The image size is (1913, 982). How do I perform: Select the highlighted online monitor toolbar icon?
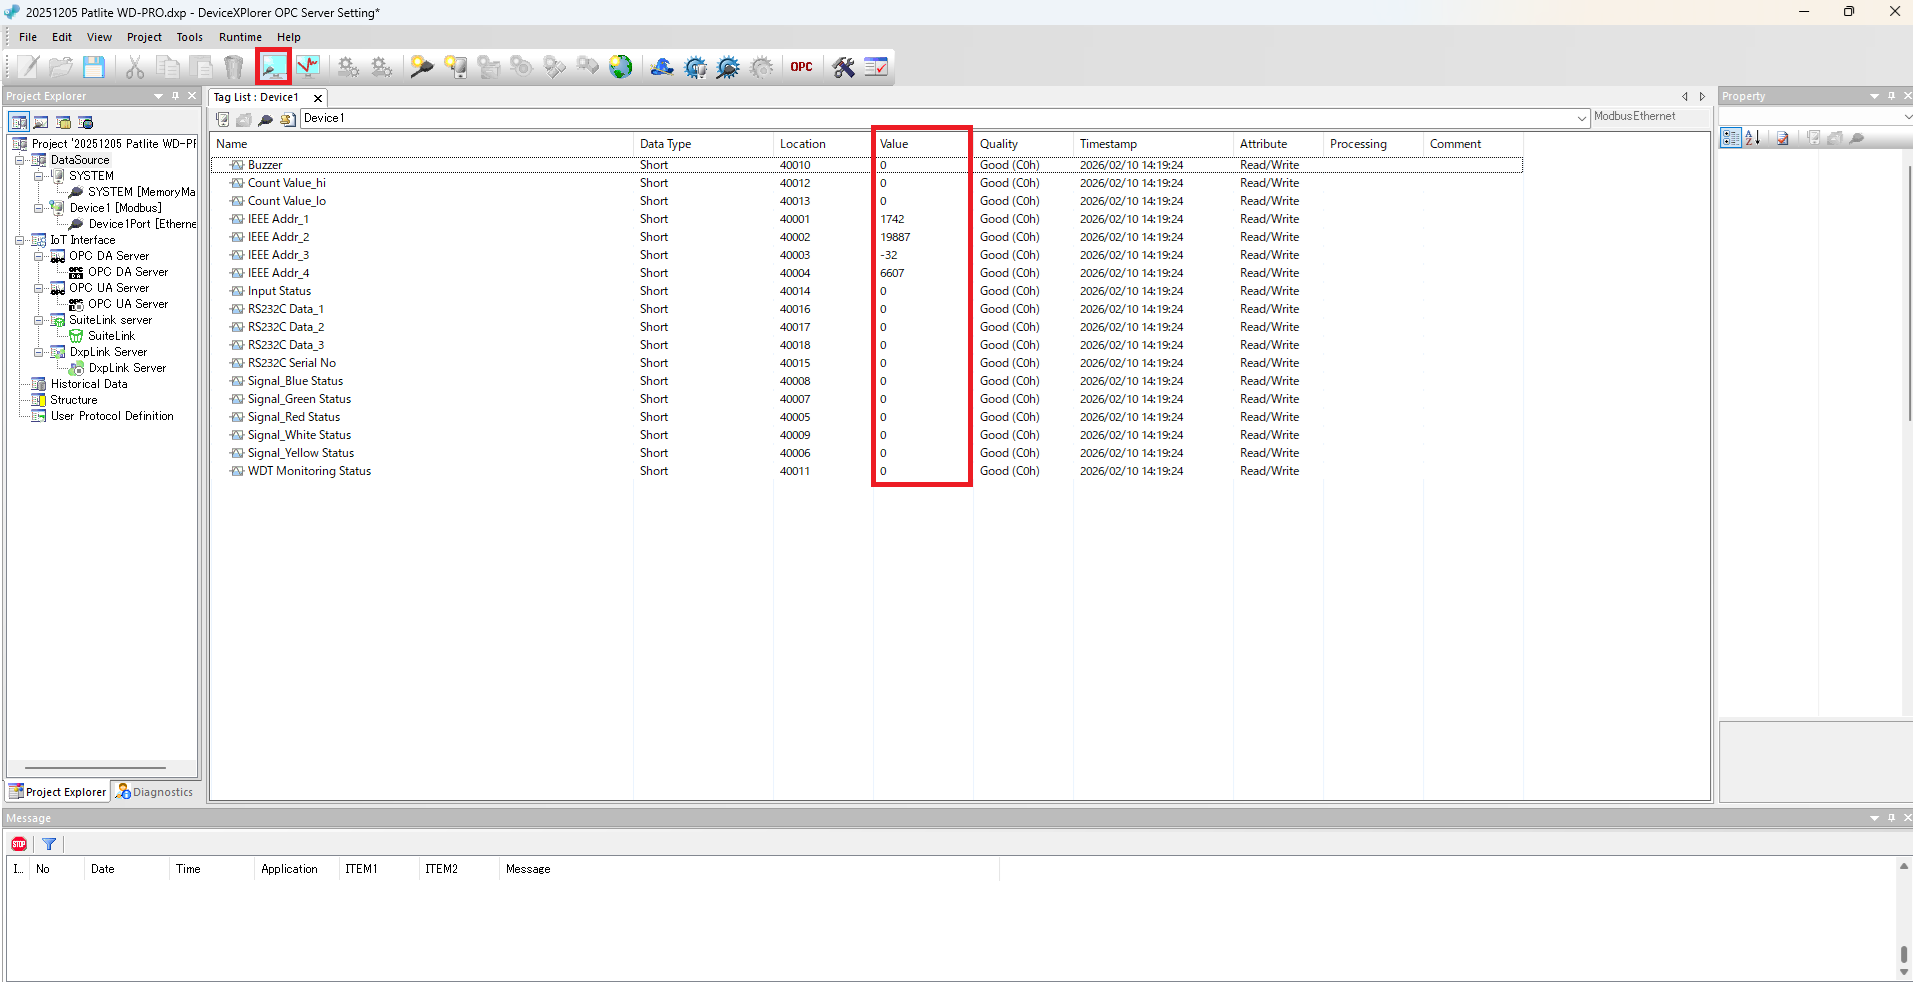click(273, 66)
